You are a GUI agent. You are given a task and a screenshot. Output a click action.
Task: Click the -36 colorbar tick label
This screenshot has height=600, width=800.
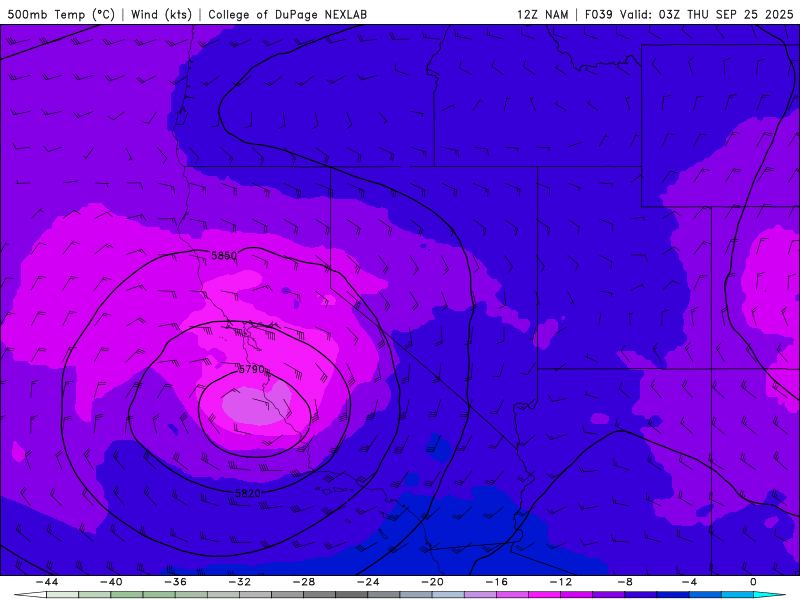coord(176,582)
